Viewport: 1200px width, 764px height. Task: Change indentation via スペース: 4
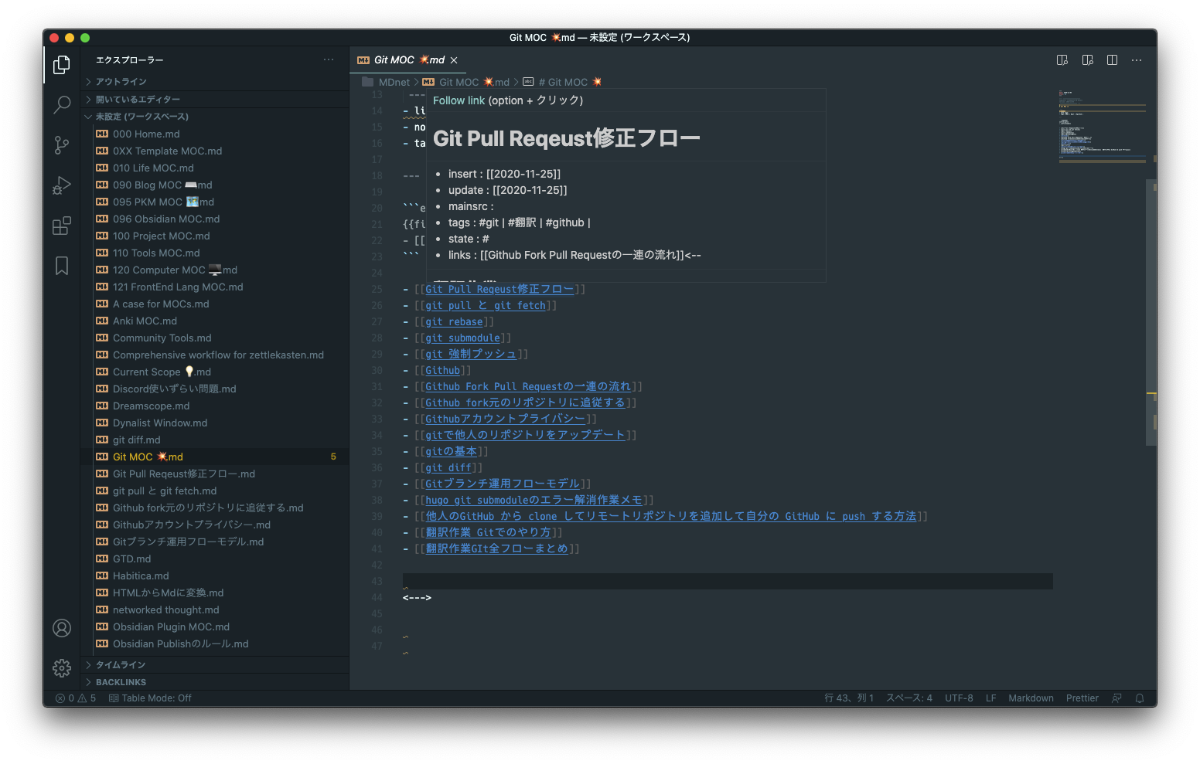[x=909, y=698]
